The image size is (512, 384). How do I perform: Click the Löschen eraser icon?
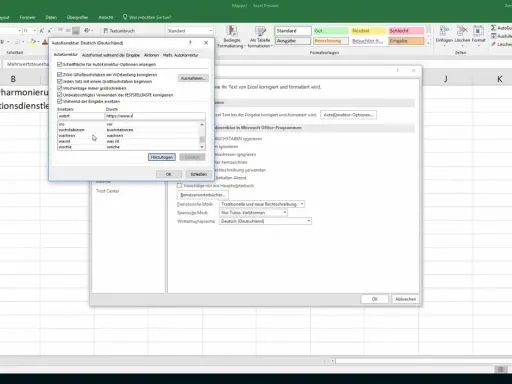[494, 44]
